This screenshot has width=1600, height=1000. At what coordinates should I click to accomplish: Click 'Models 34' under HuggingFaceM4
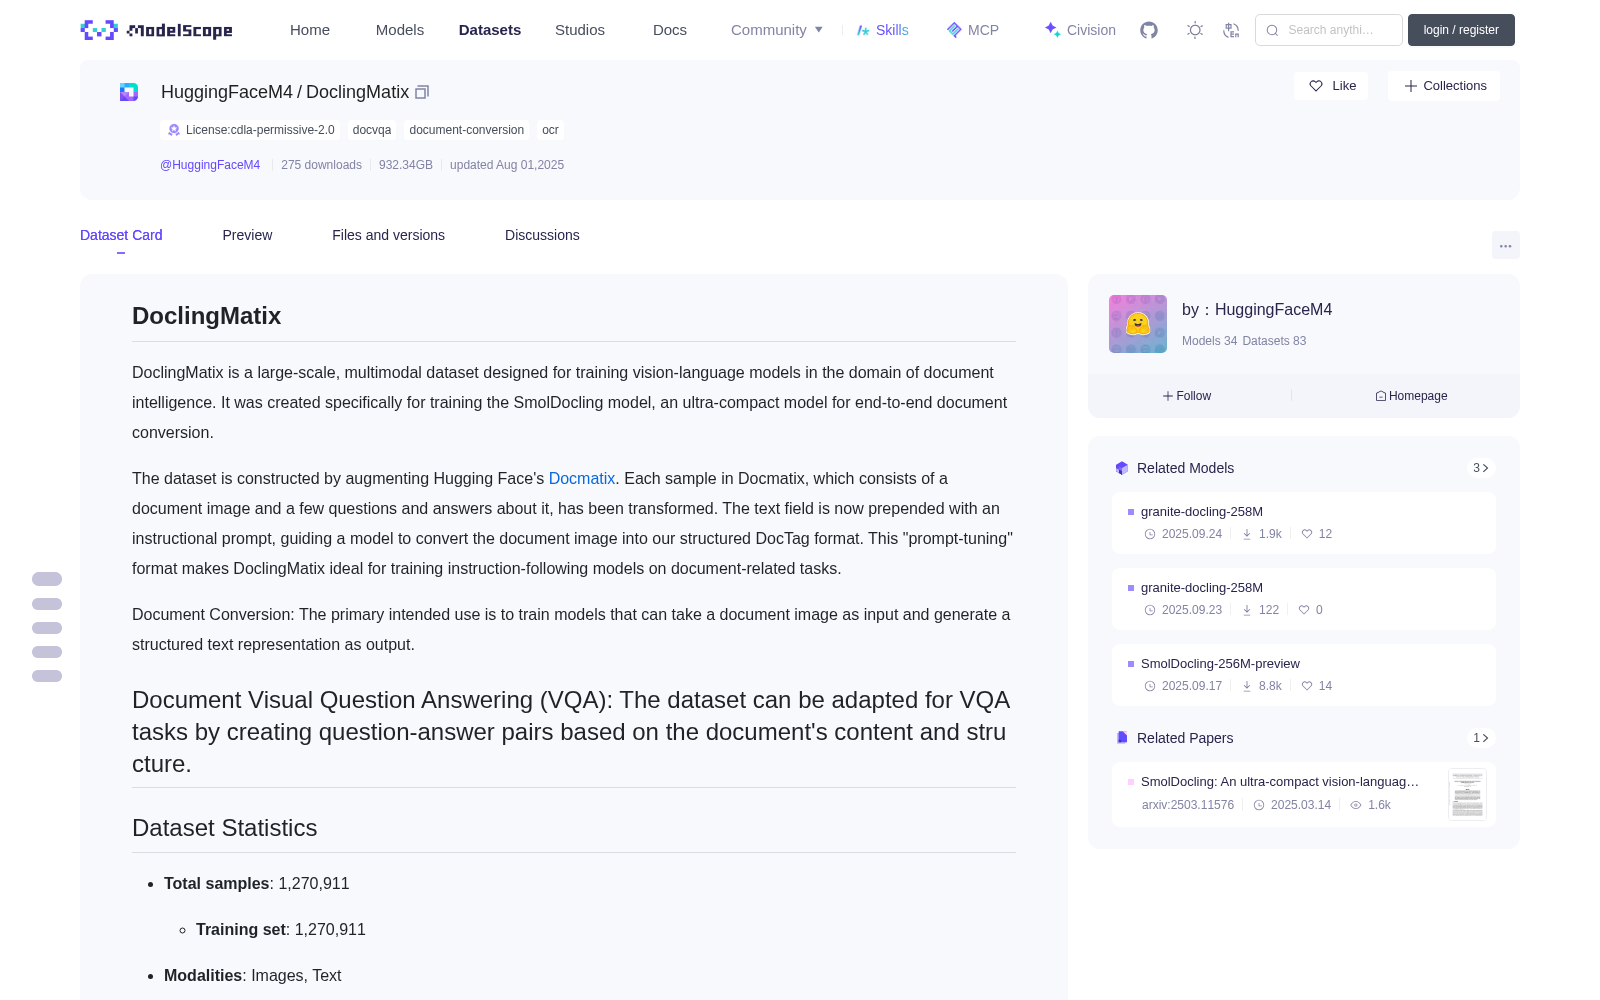tap(1209, 341)
